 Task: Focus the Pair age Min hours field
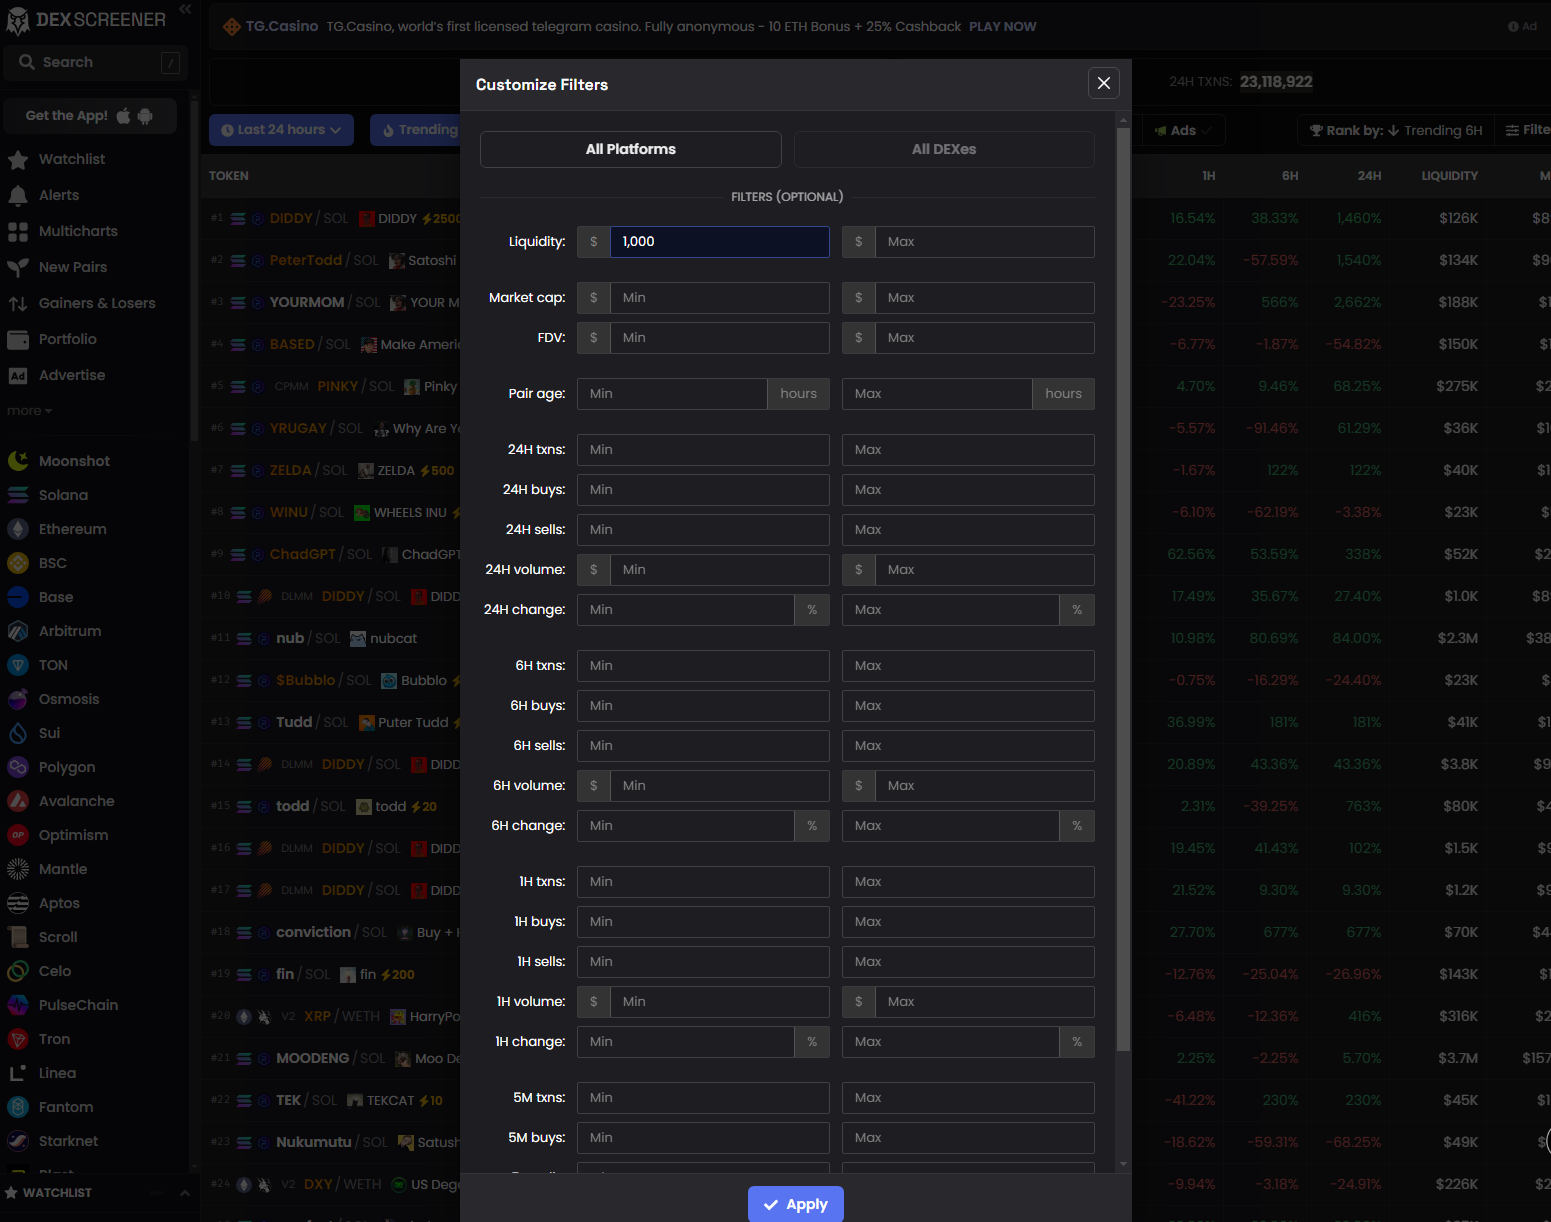(x=672, y=394)
